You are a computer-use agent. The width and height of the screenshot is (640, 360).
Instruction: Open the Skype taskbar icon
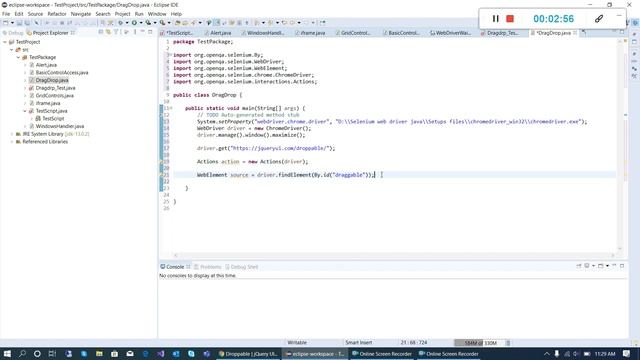(x=191, y=353)
